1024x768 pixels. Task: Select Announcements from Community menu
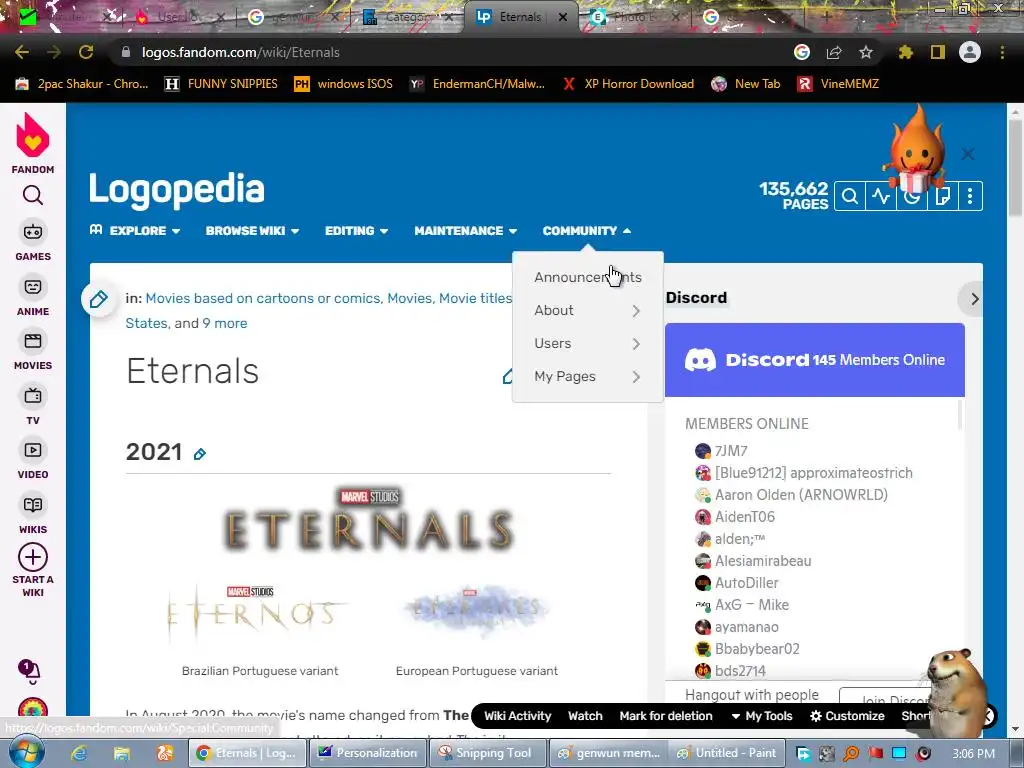click(588, 278)
